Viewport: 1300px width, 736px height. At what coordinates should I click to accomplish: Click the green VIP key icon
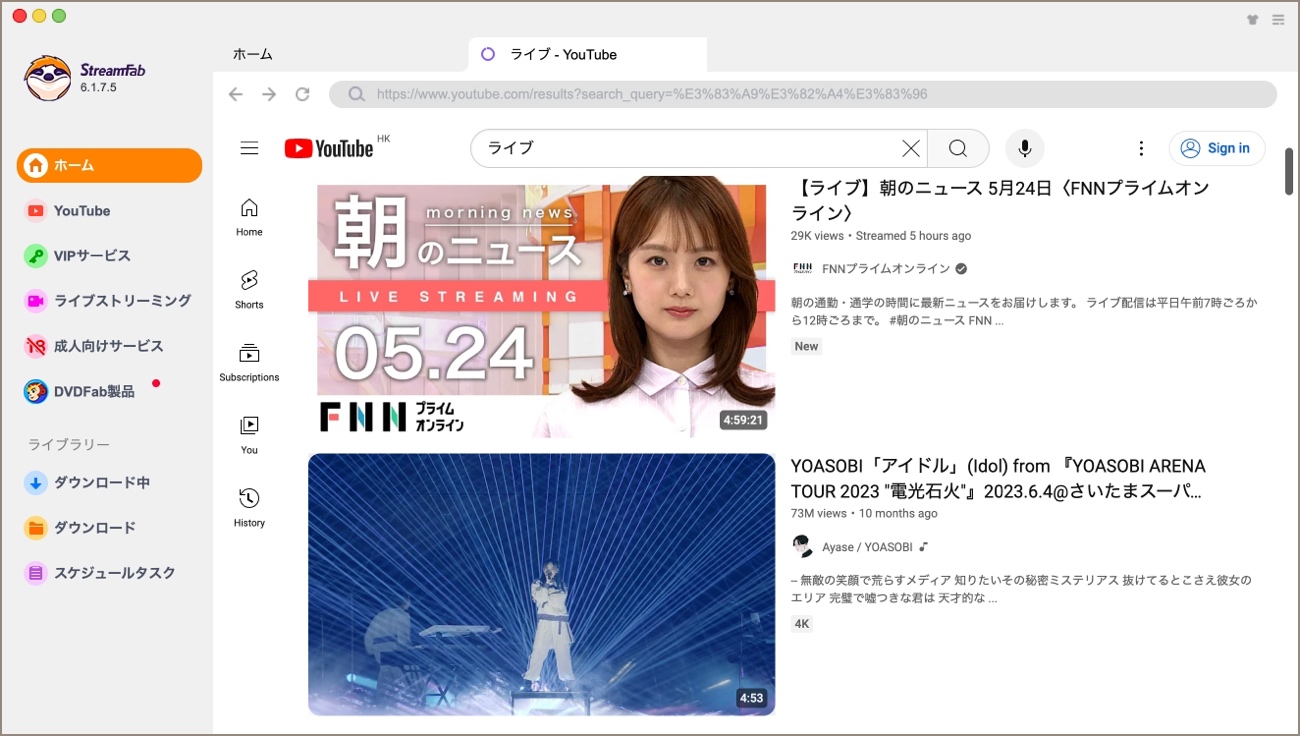[36, 256]
